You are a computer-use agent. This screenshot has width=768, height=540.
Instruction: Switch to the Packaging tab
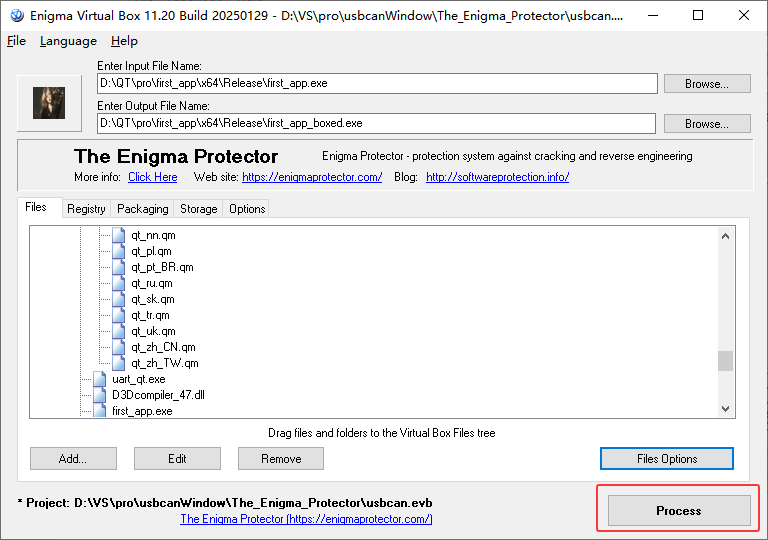[143, 209]
